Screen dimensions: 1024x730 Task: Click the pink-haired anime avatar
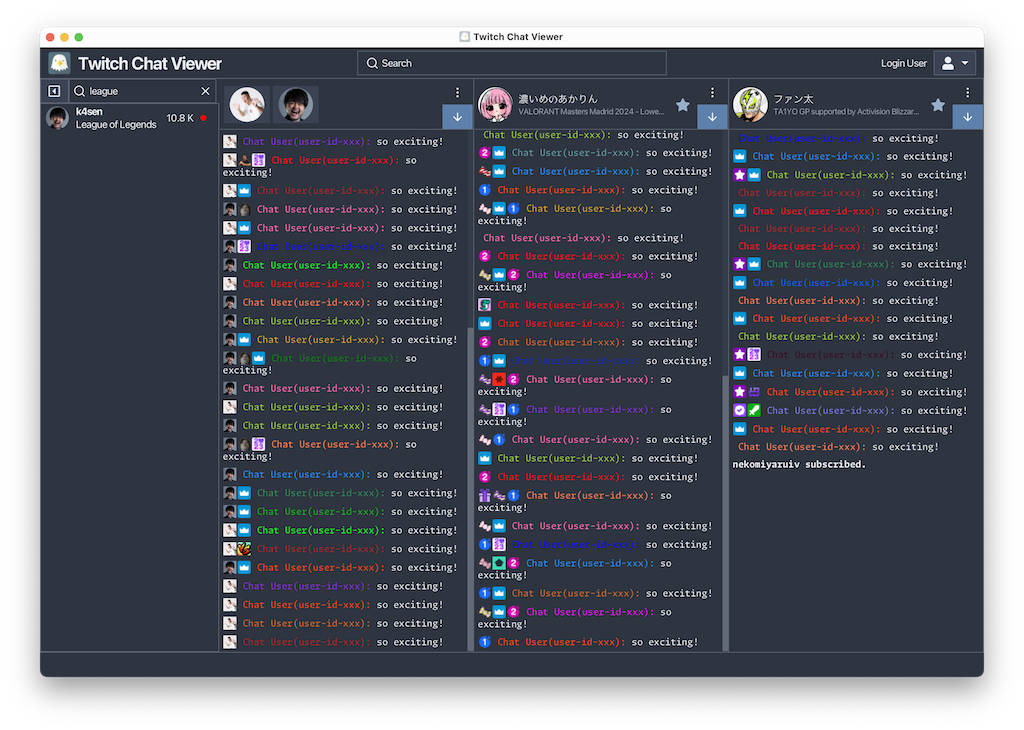(496, 104)
